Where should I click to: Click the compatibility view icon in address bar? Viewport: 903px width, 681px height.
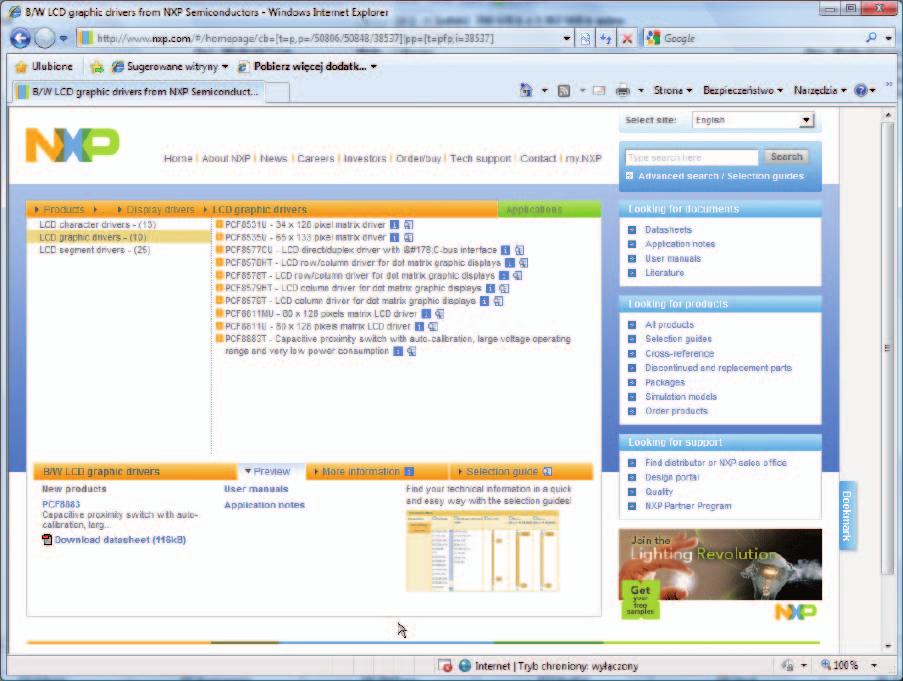pyautogui.click(x=585, y=39)
